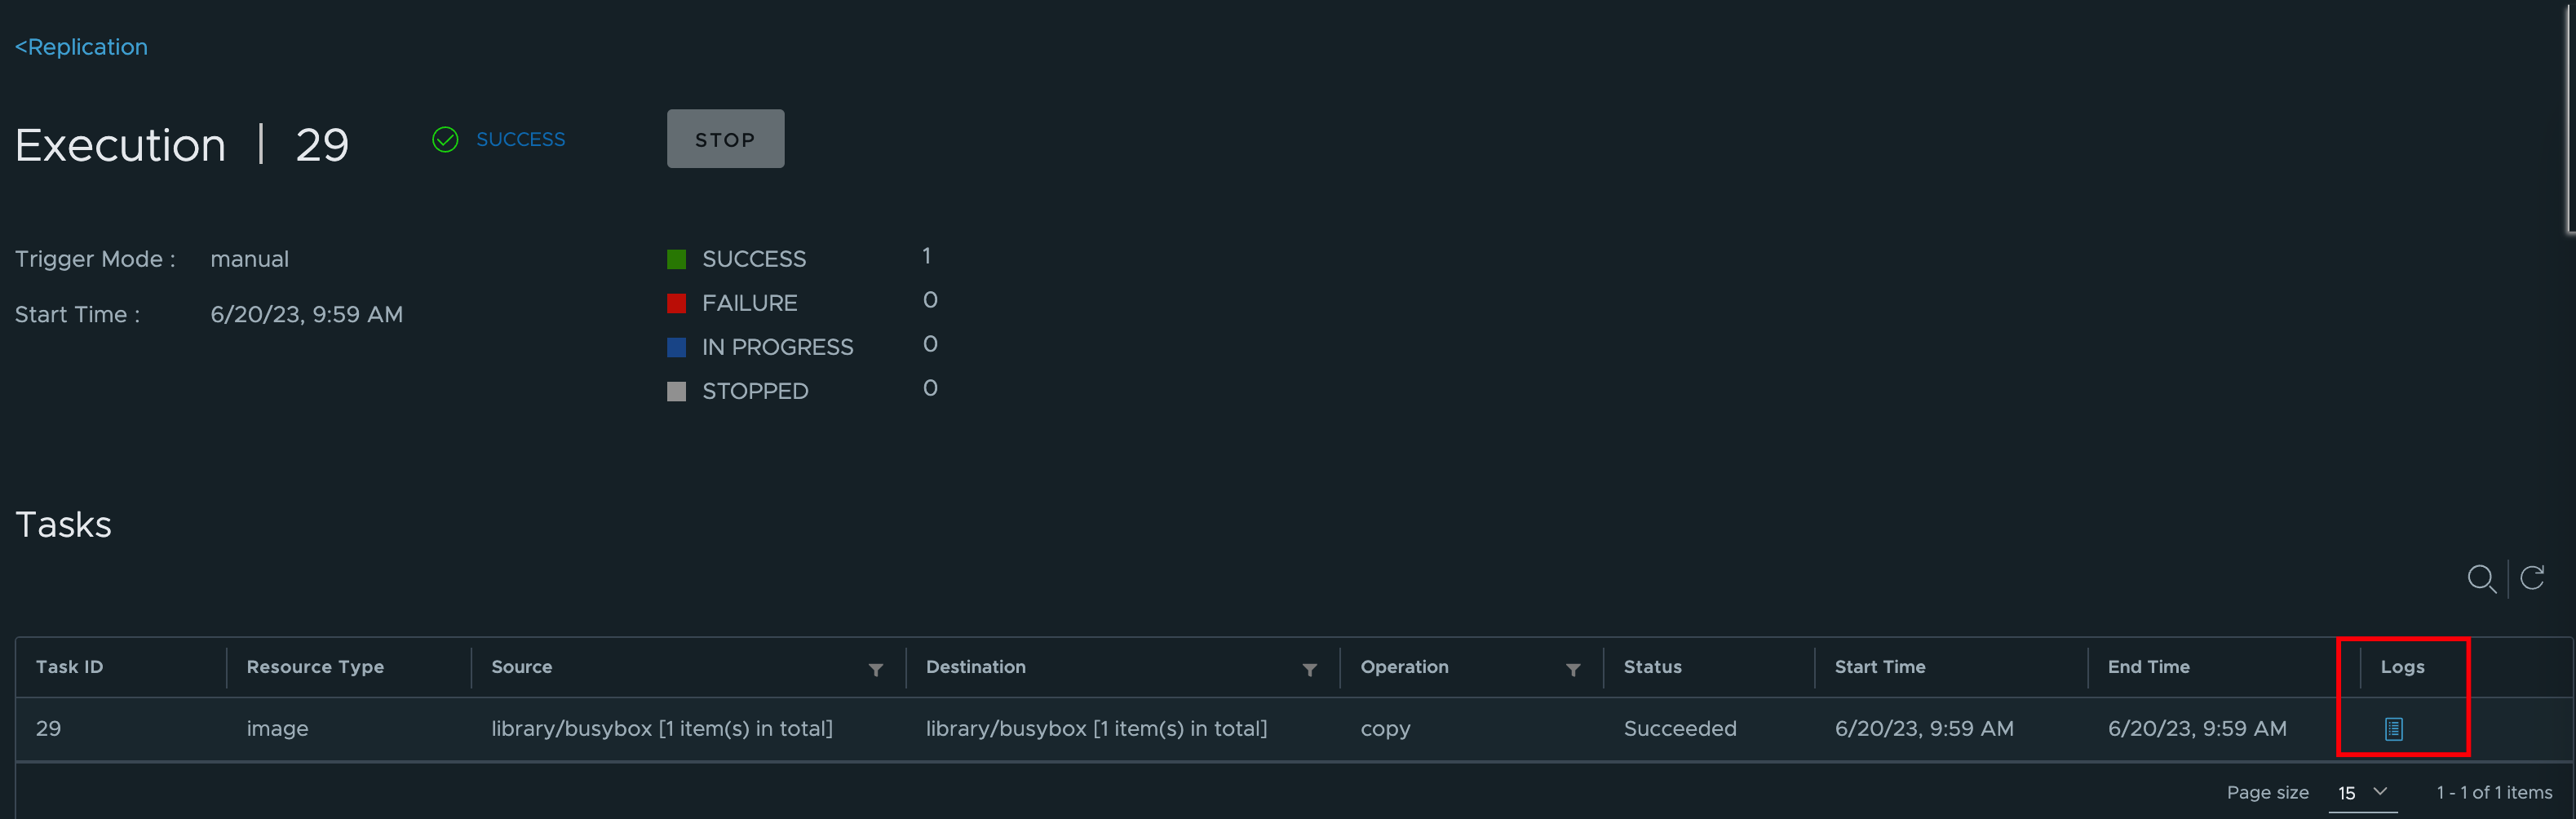
Task: Navigate back using the Replication link
Action: coord(81,46)
